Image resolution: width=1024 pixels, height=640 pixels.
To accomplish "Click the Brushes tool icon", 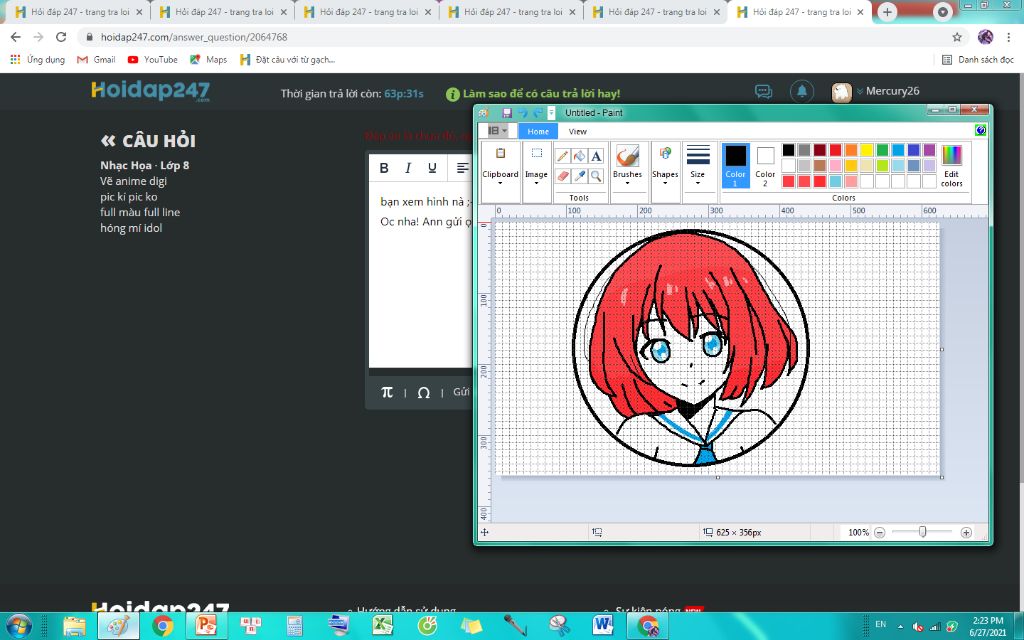I will (x=627, y=156).
